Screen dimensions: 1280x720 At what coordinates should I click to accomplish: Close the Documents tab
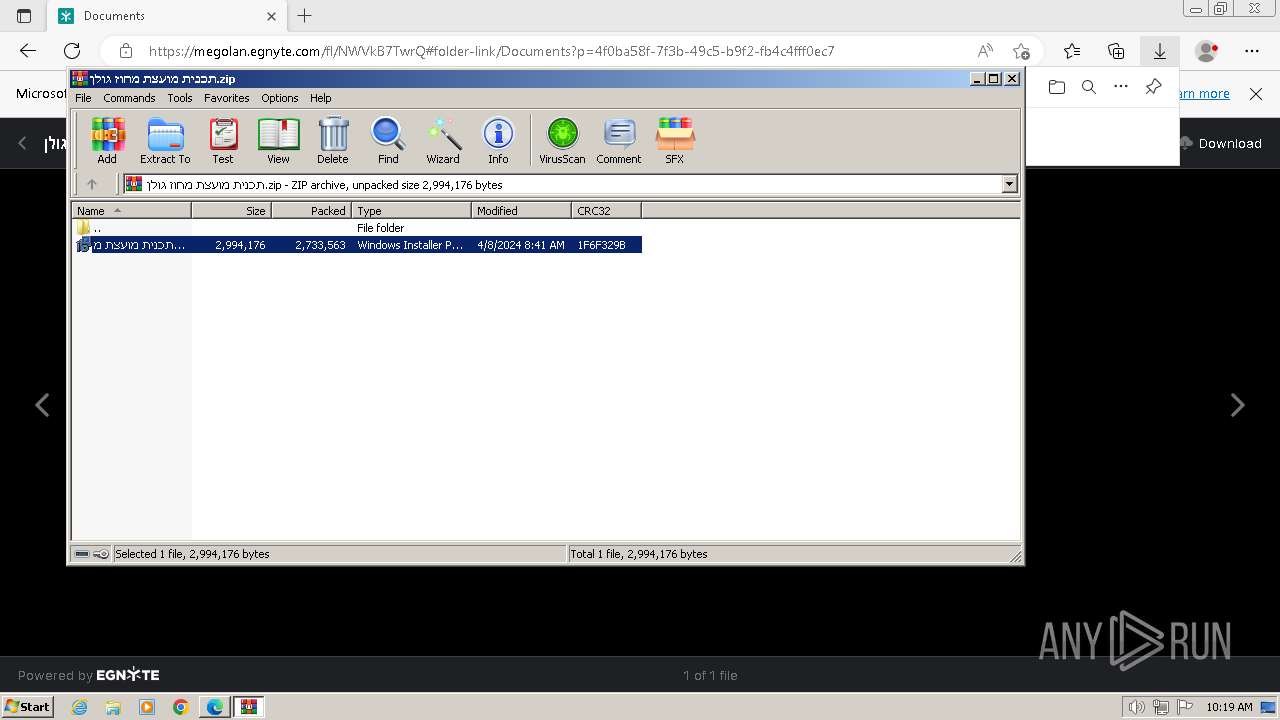(x=272, y=16)
